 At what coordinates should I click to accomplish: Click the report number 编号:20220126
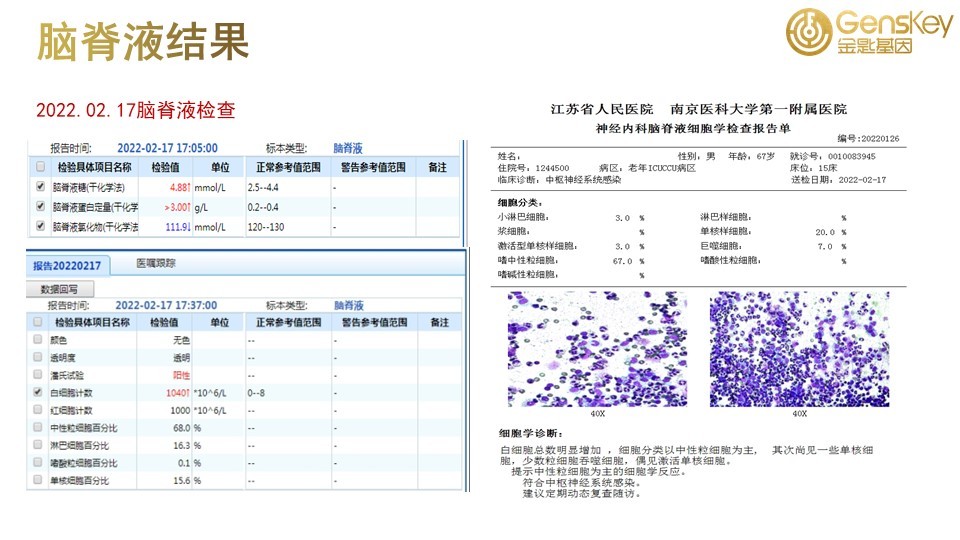pos(868,138)
